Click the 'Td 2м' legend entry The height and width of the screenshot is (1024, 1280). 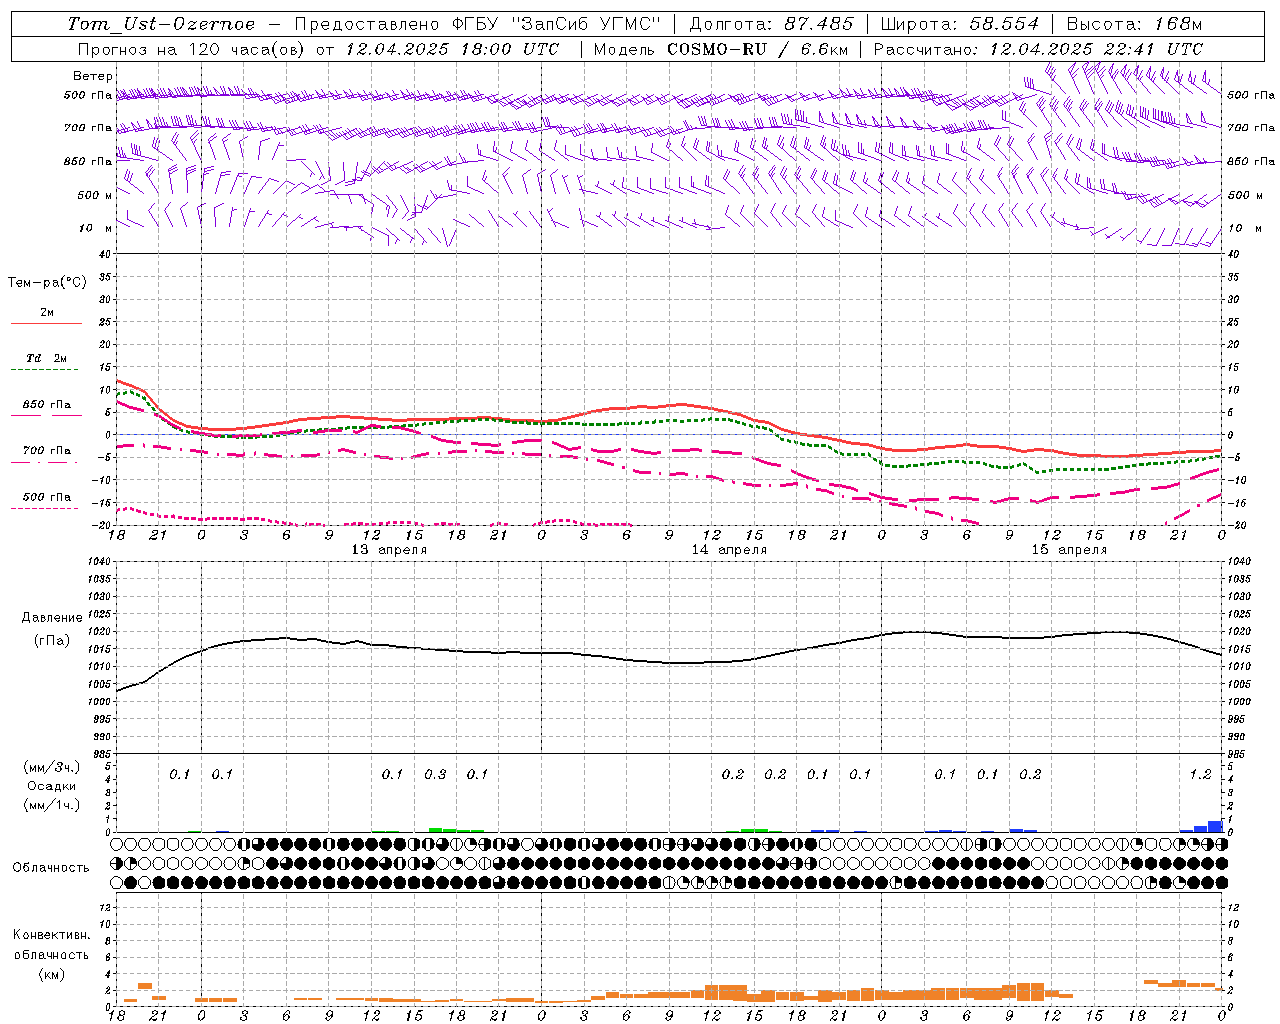pos(46,358)
